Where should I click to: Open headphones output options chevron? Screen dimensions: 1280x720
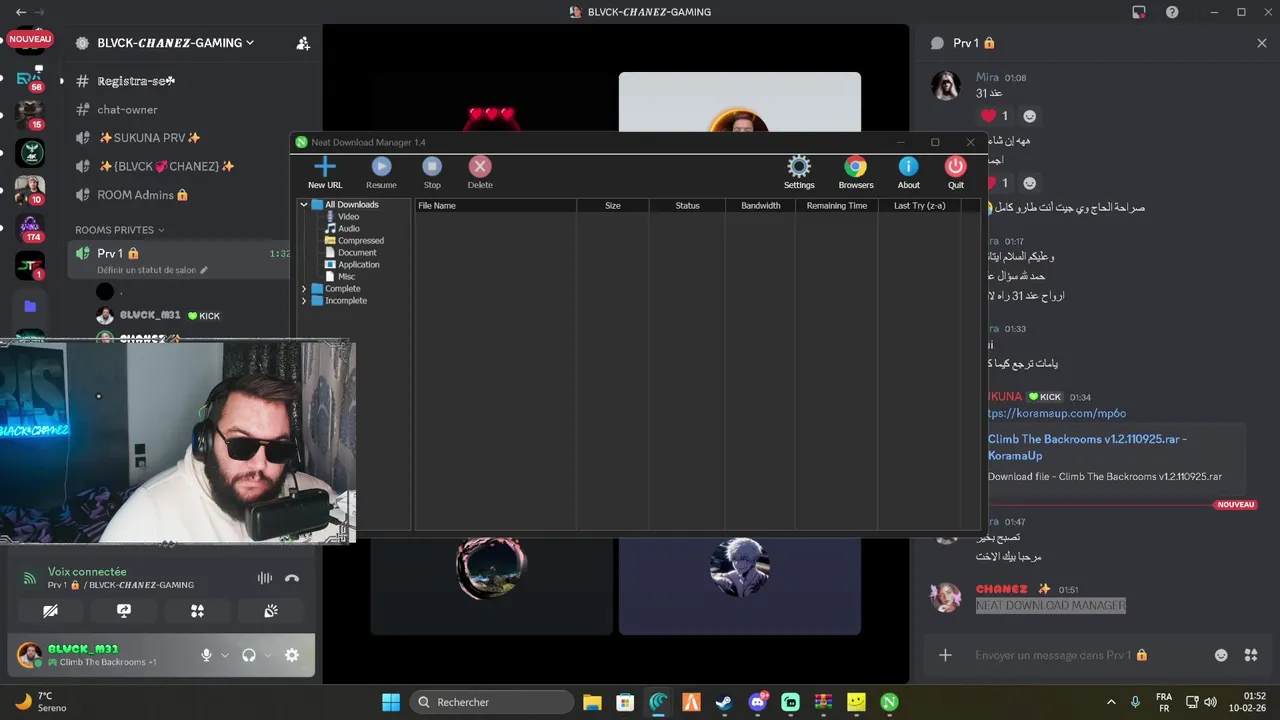(x=268, y=655)
